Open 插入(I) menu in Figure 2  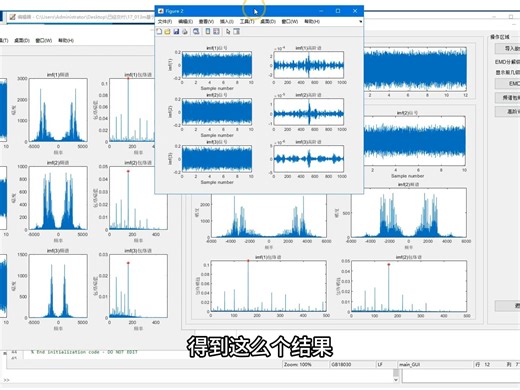[227, 21]
